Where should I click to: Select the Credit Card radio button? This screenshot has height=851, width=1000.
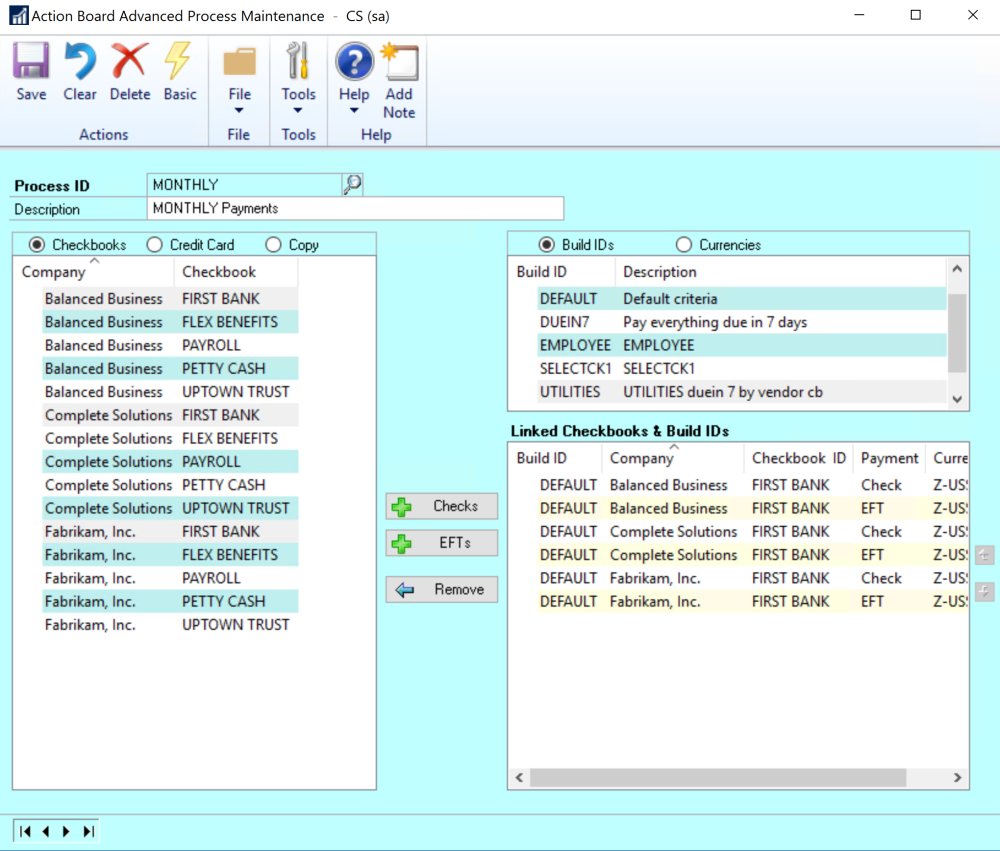click(x=155, y=245)
